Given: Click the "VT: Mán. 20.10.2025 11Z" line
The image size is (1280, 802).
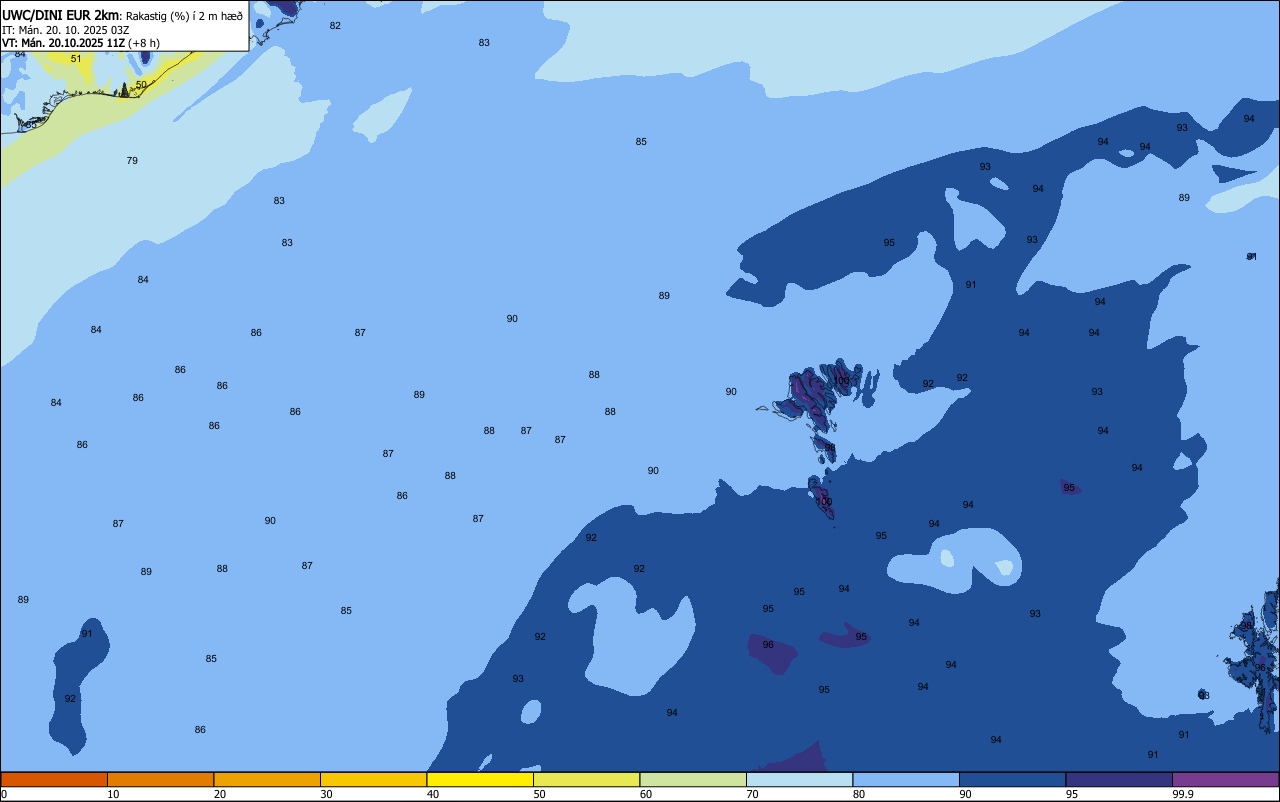Looking at the screenshot, I should (x=63, y=43).
